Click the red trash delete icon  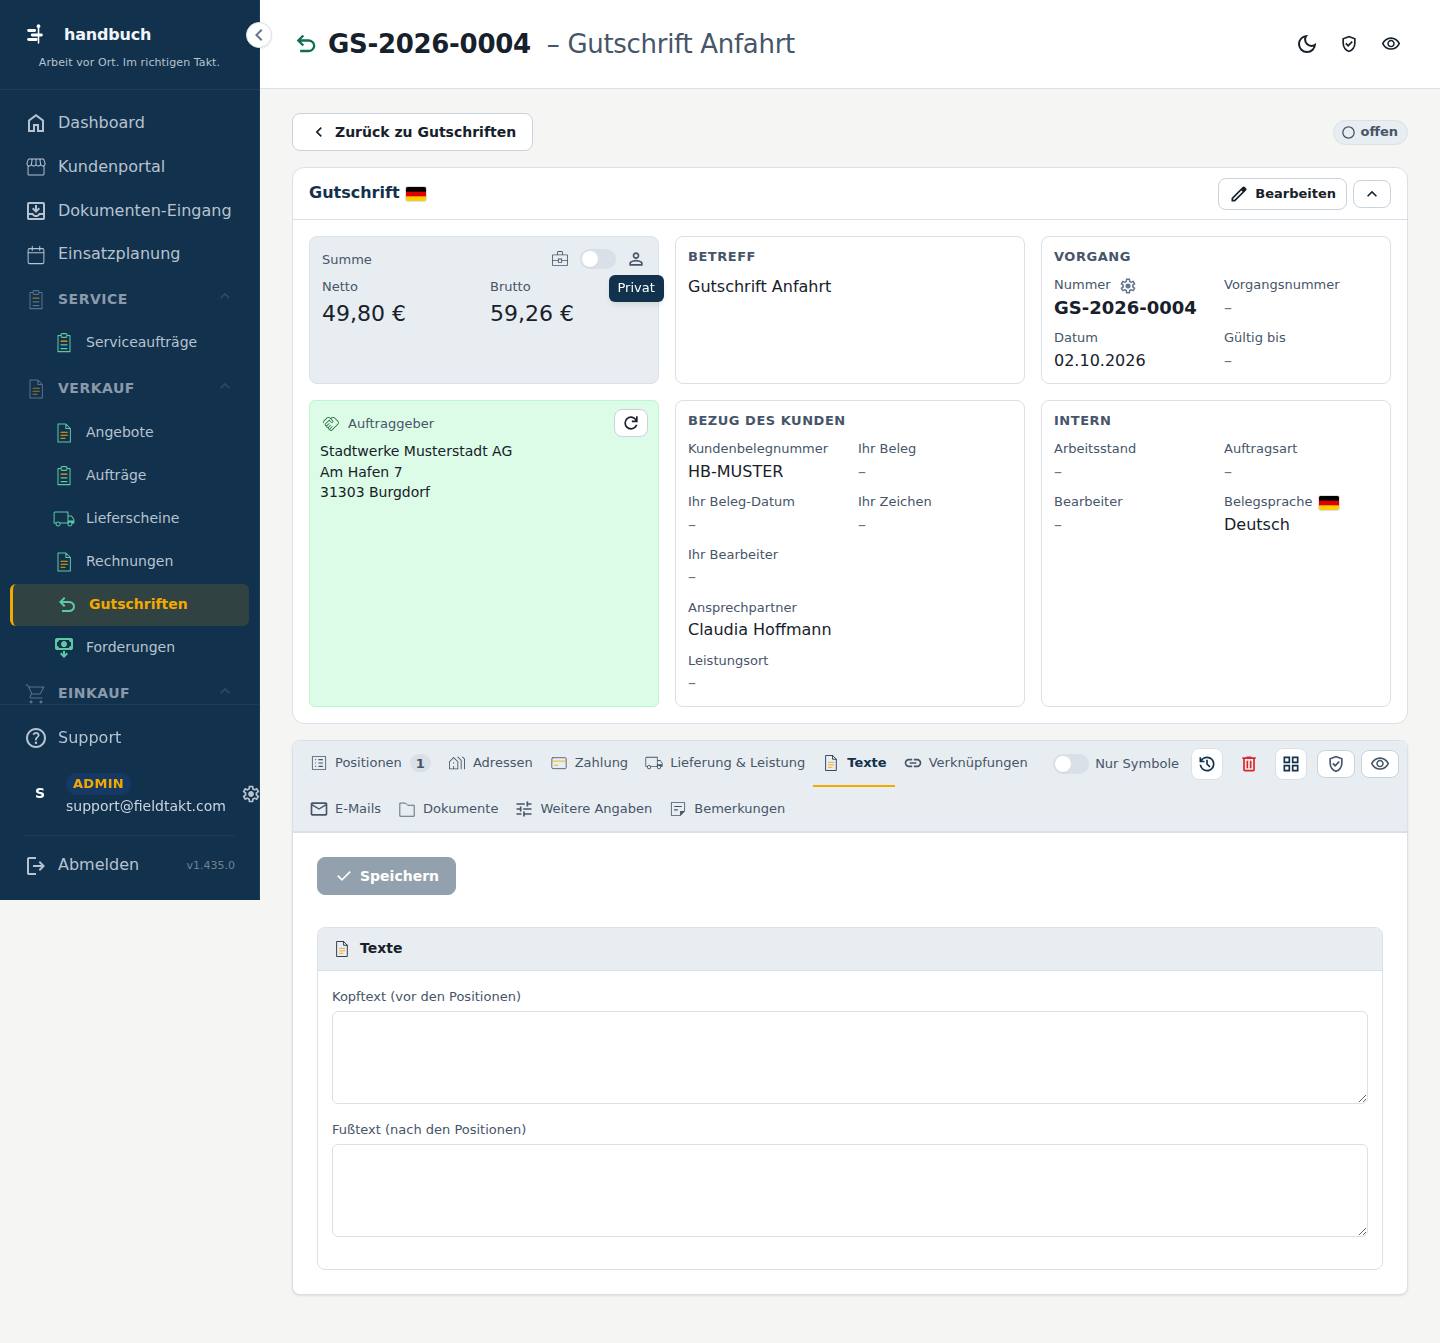(x=1249, y=764)
